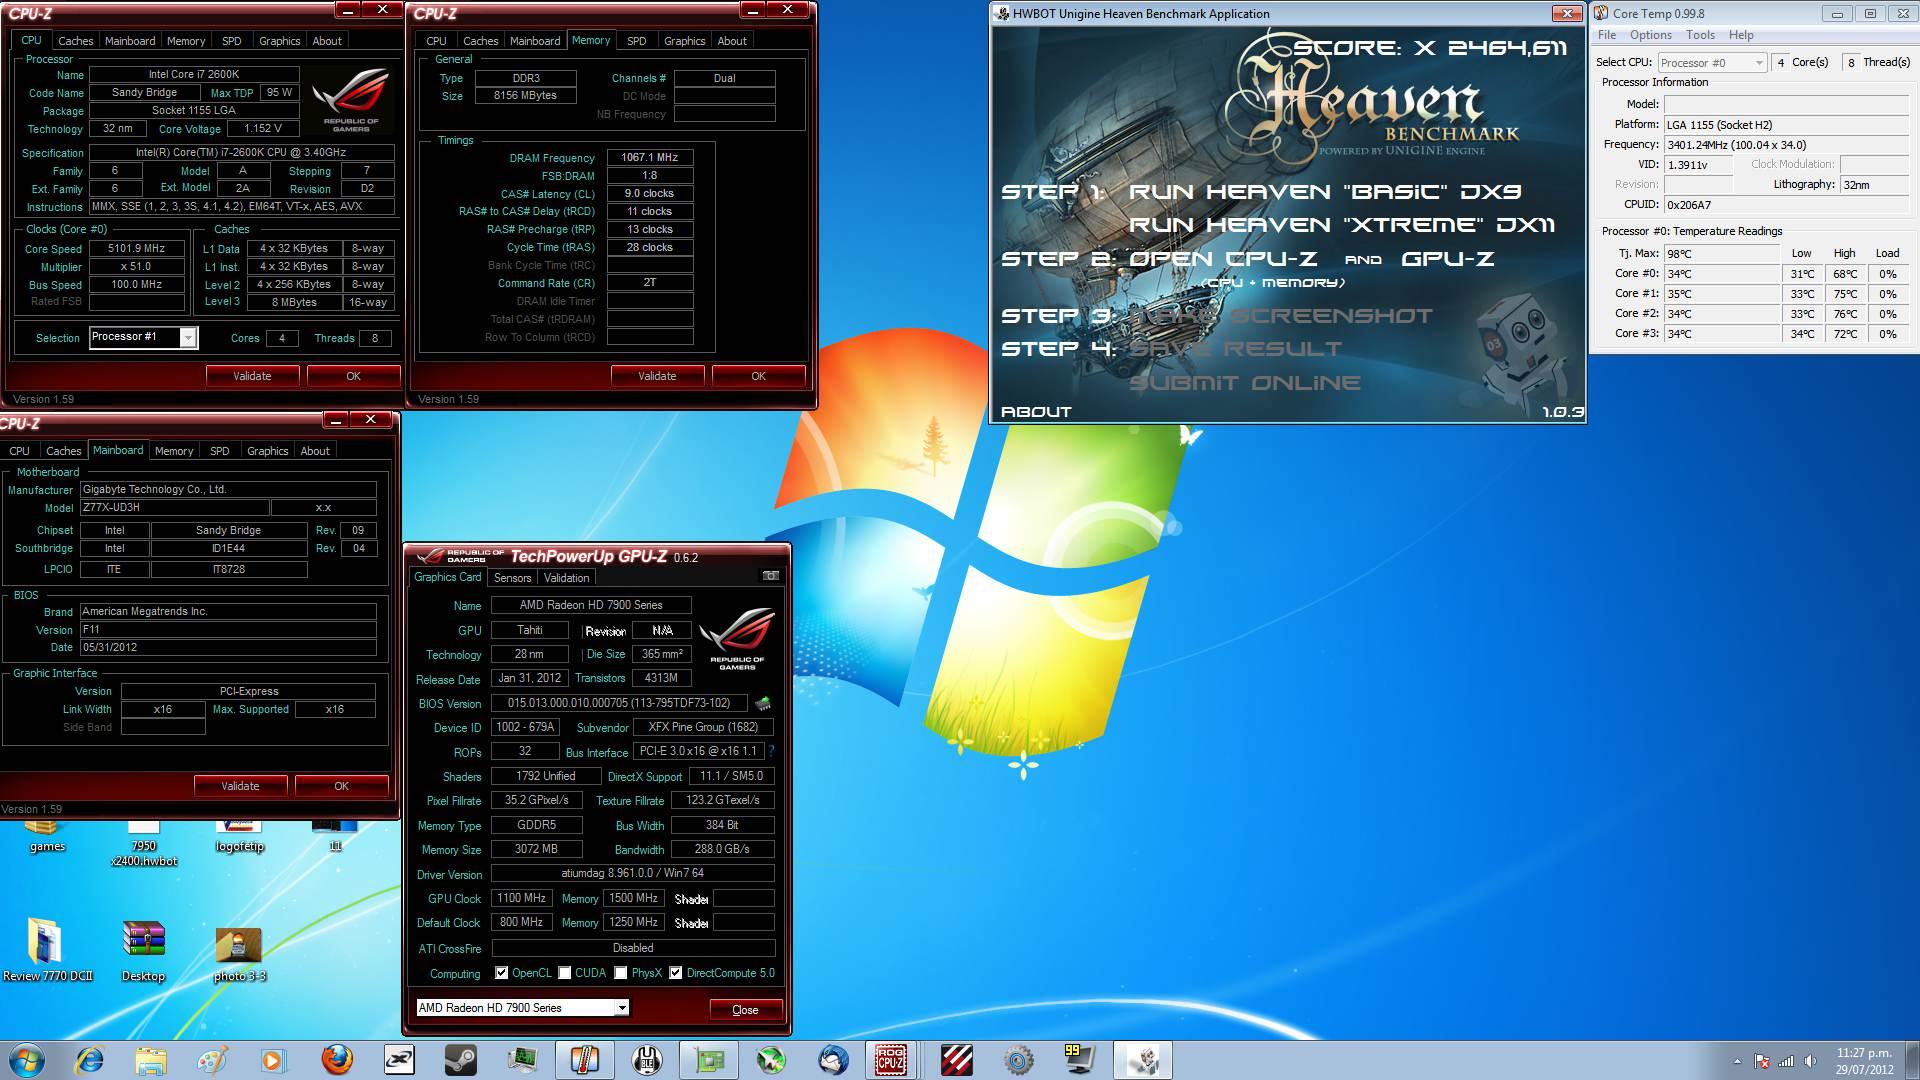
Task: Click the GPU-Z BIOS save chip icon
Action: coord(763,703)
